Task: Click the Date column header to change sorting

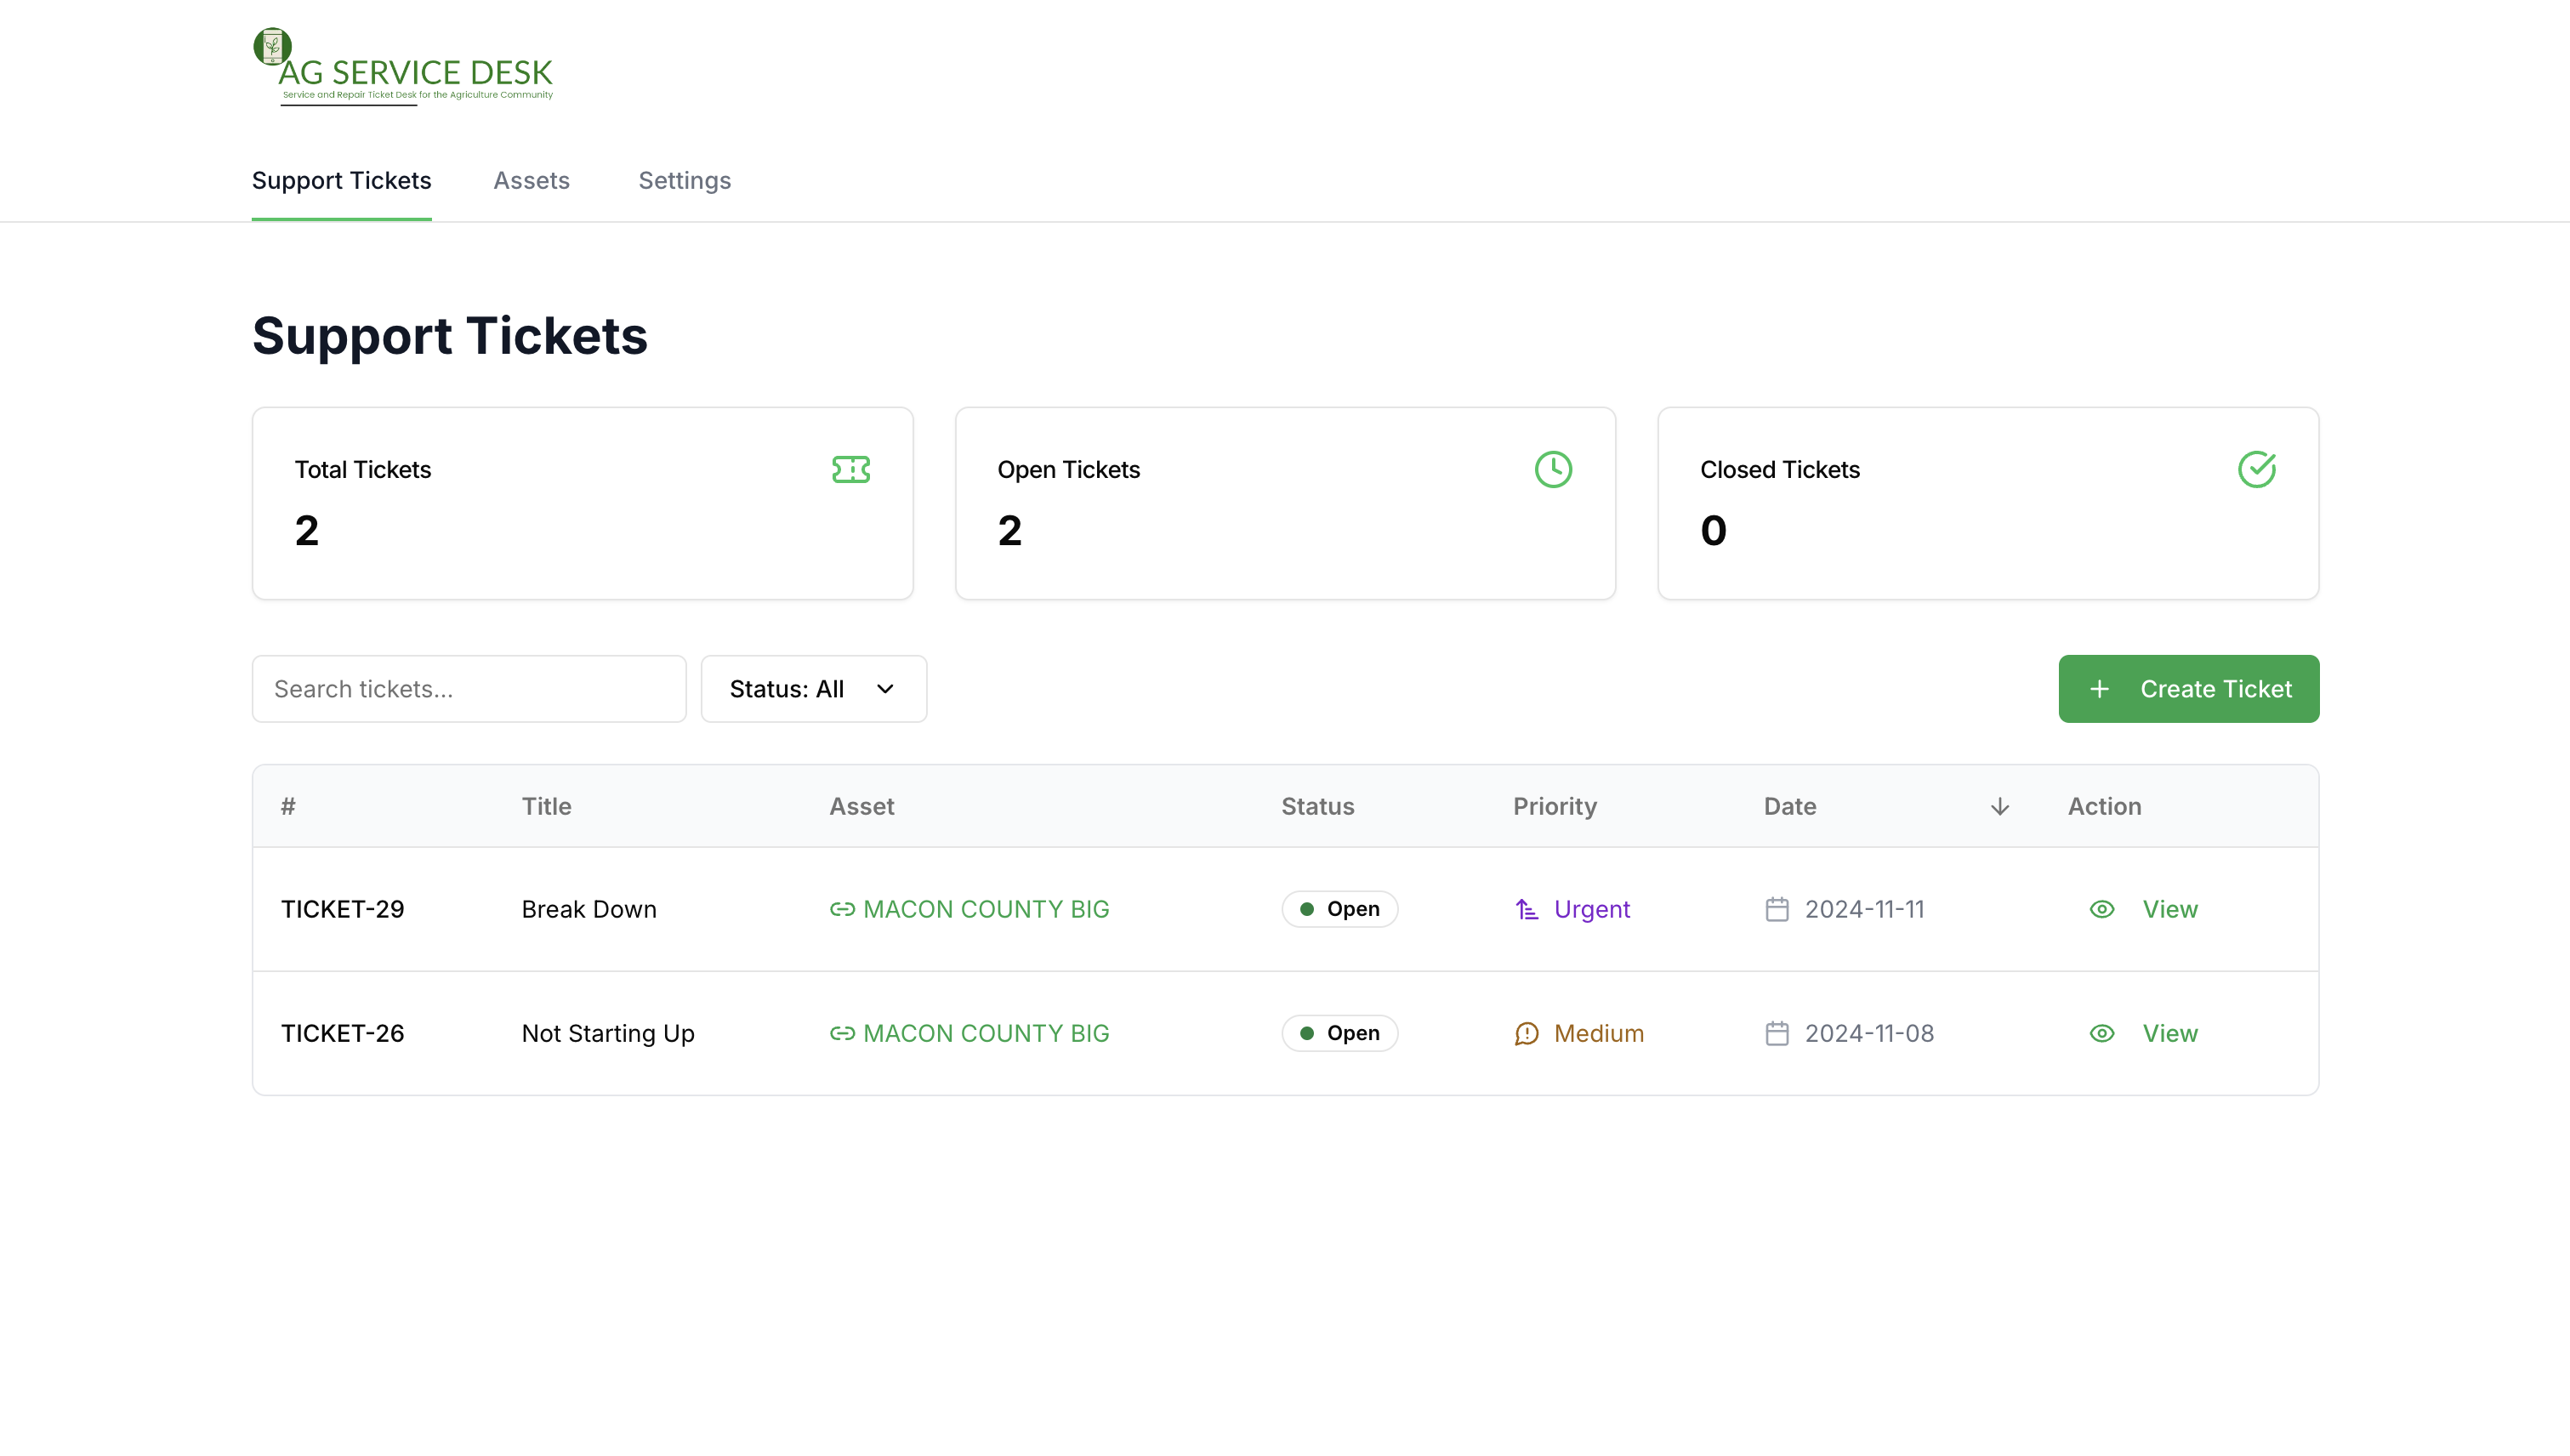Action: click(x=1789, y=806)
